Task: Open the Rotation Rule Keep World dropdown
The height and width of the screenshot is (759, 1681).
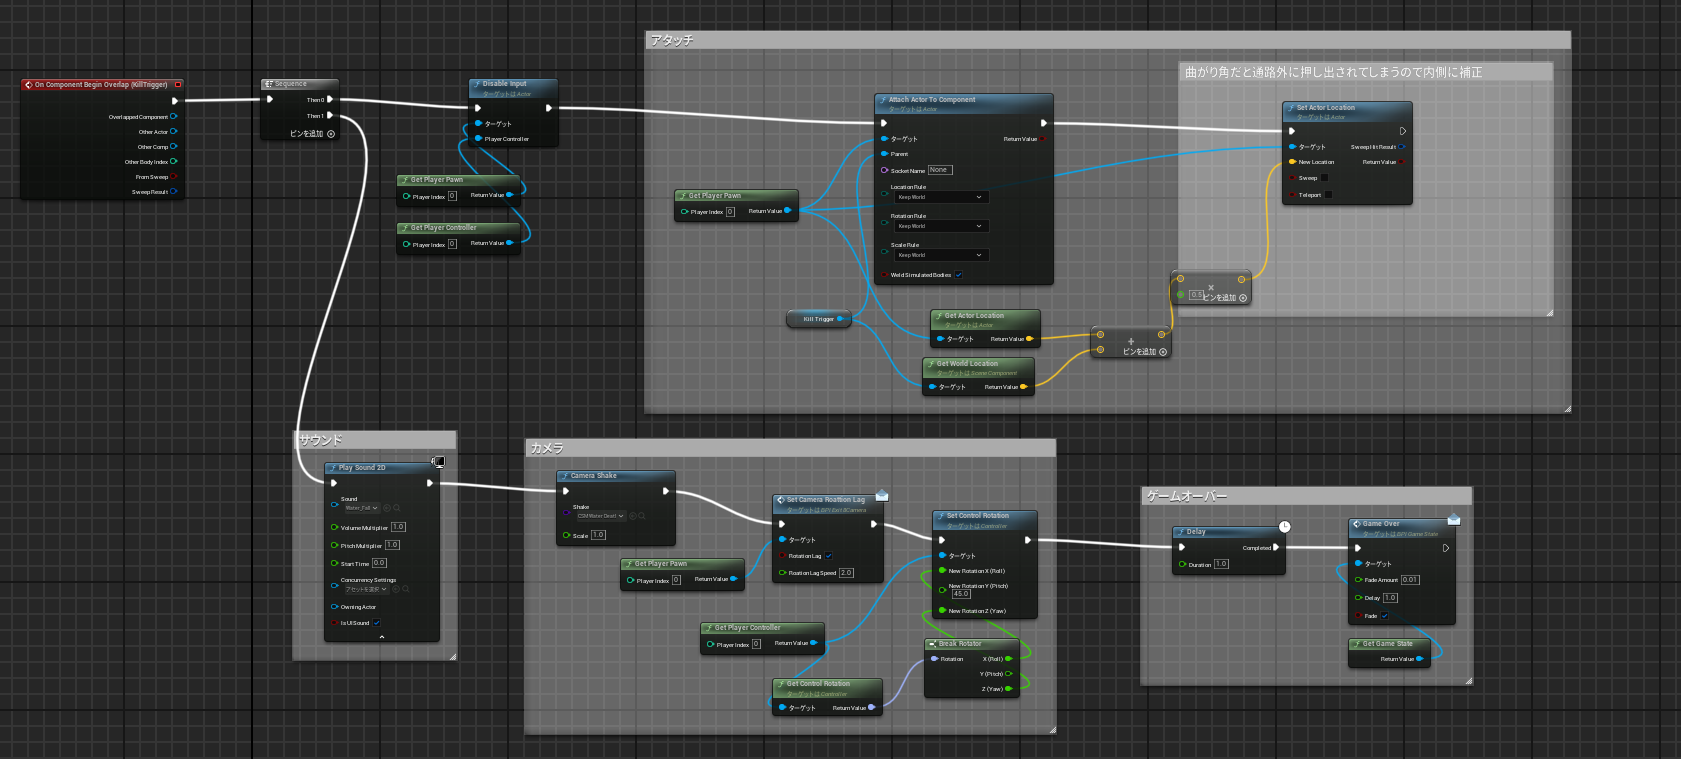Action: [940, 226]
